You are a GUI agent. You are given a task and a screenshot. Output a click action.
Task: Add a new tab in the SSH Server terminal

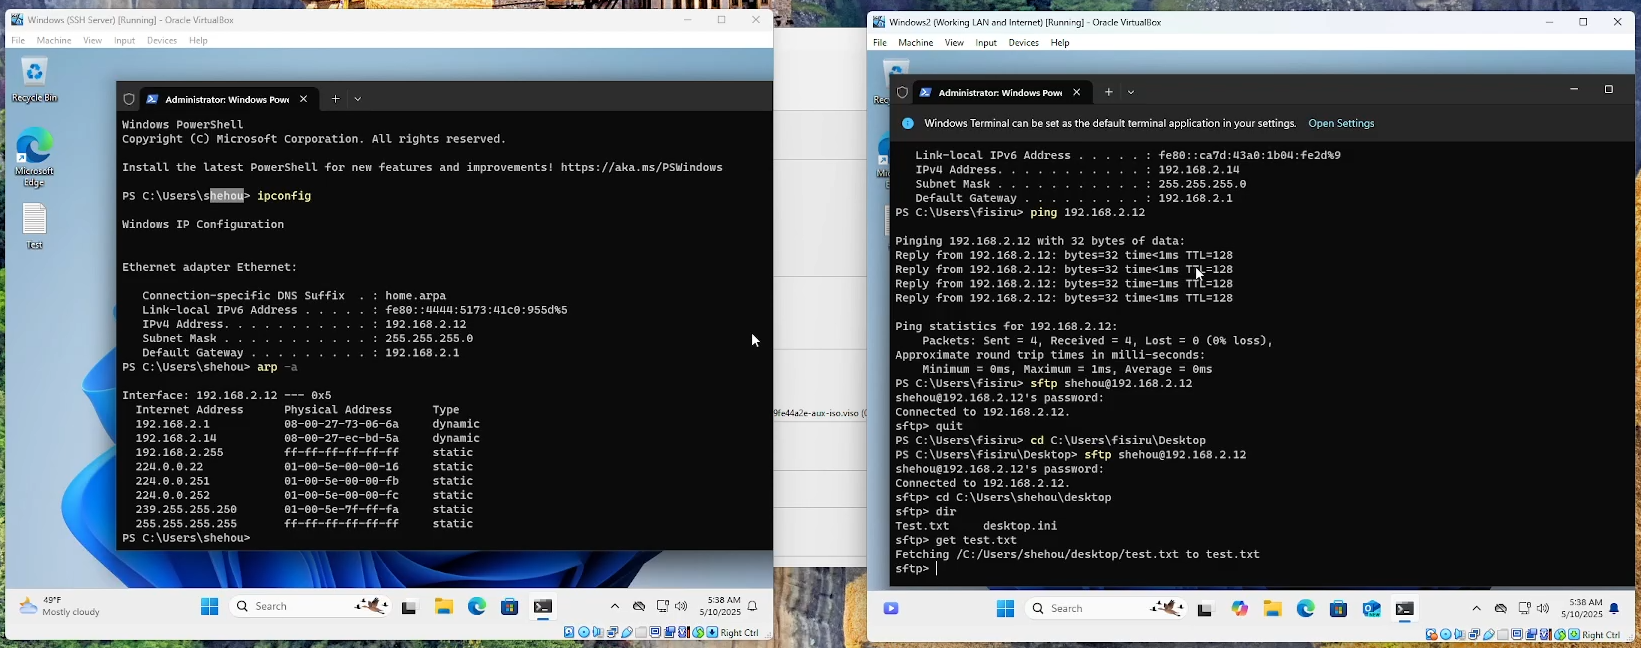pos(335,99)
